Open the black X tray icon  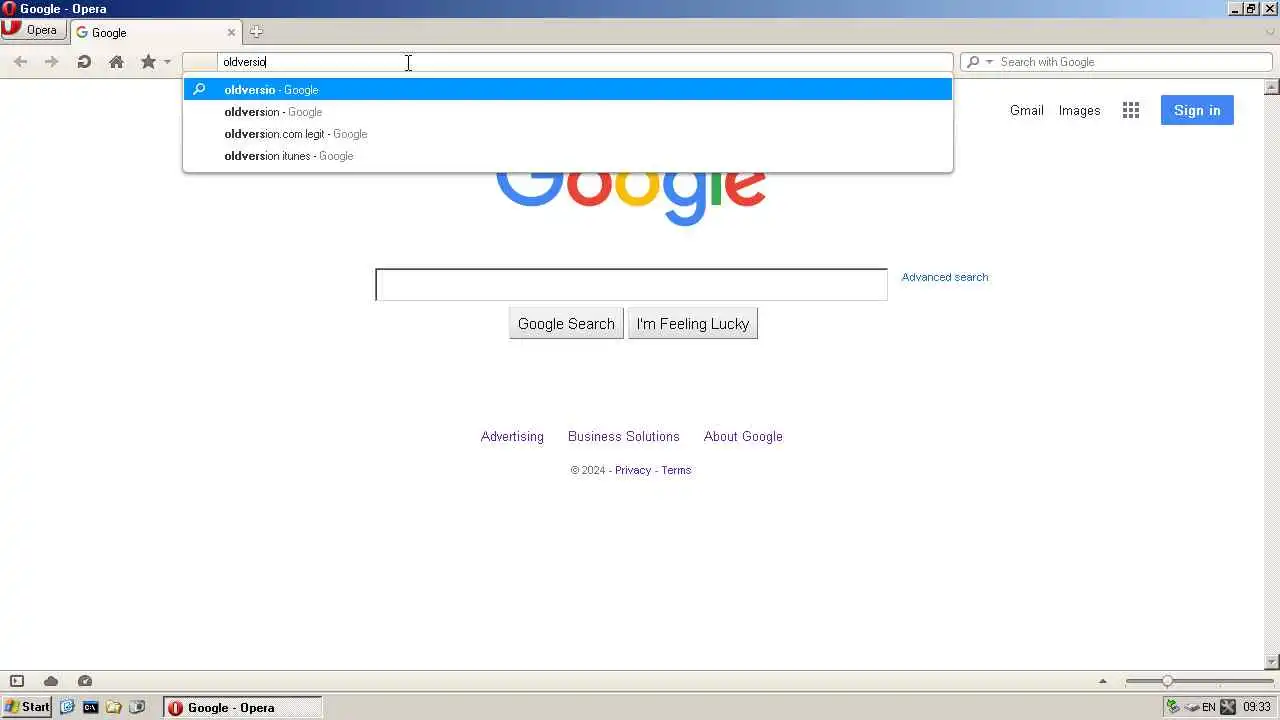1228,707
